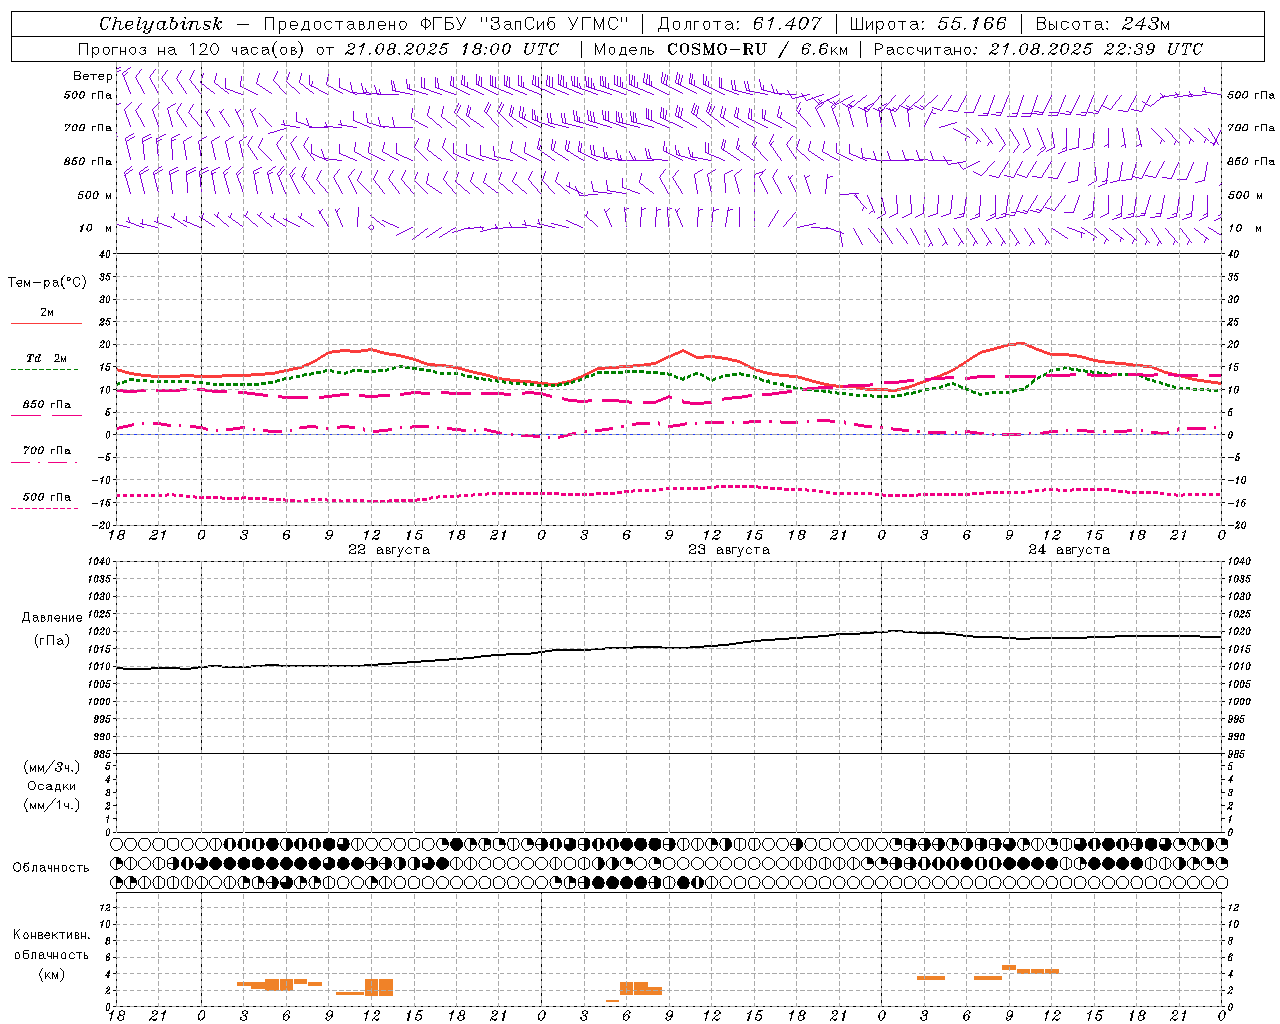The height and width of the screenshot is (1024, 1280).
Task: Click the Долгота: 61.407 value
Action: pyautogui.click(x=739, y=24)
